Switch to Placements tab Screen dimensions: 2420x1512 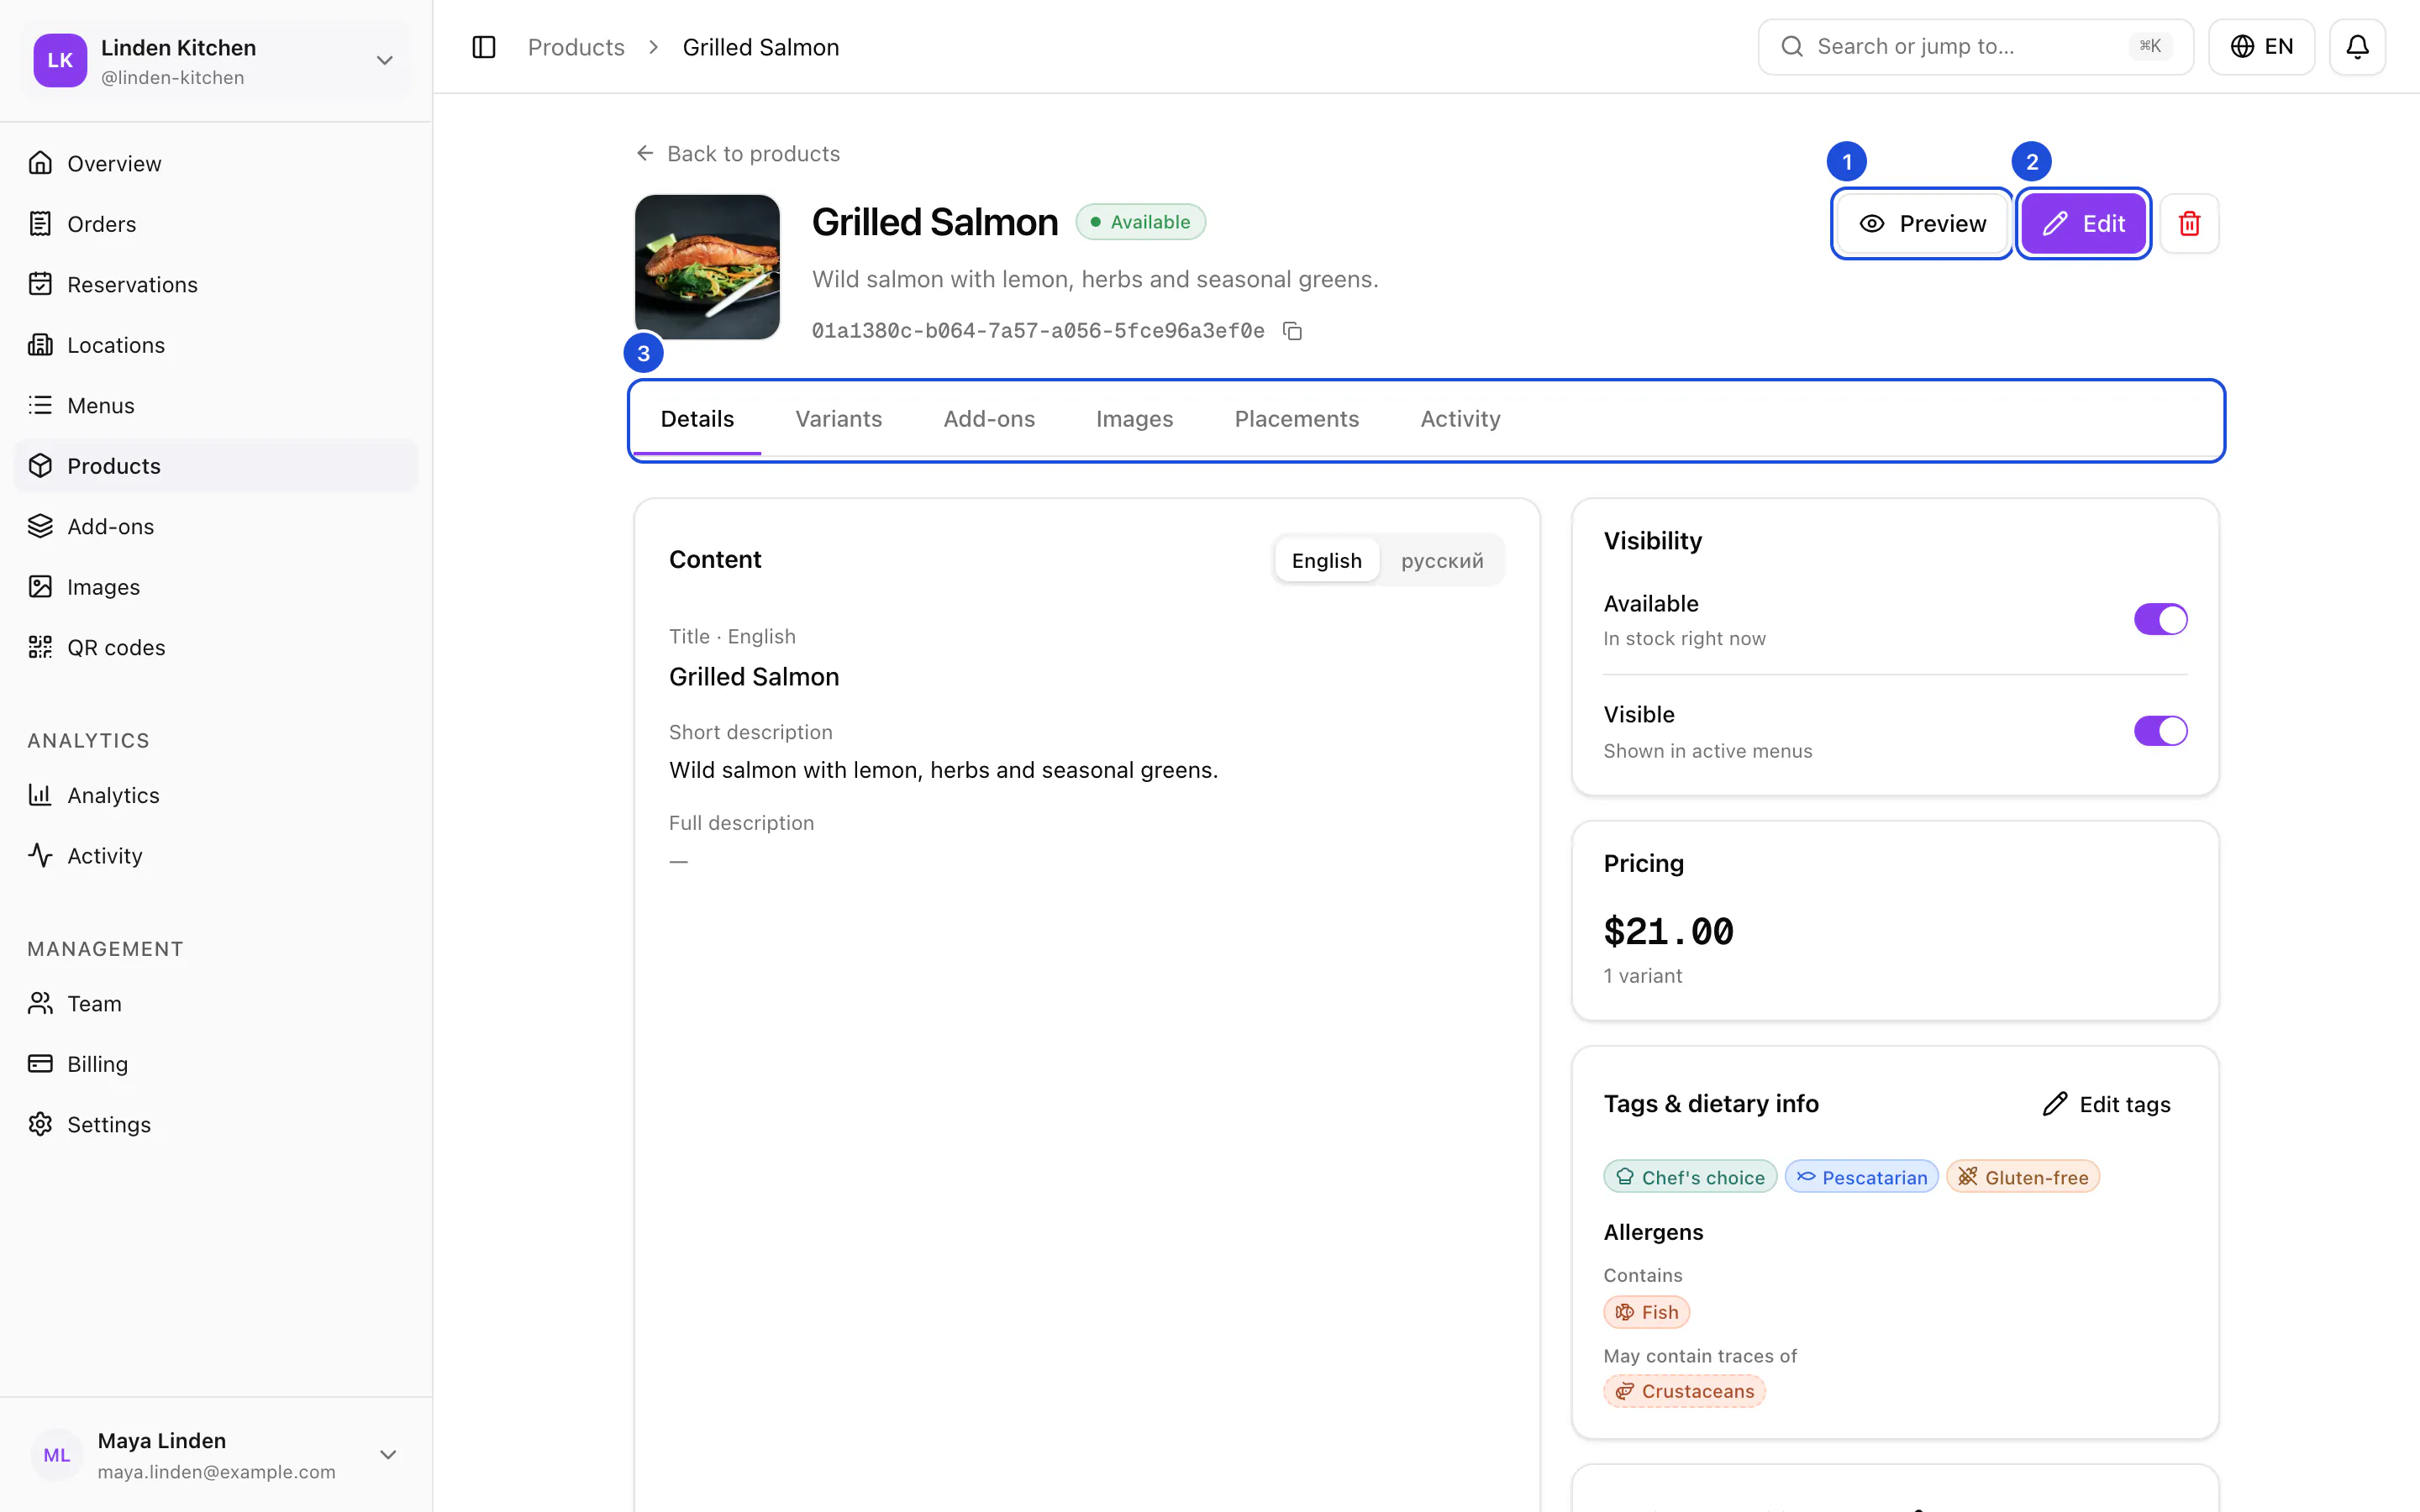[x=1296, y=419]
